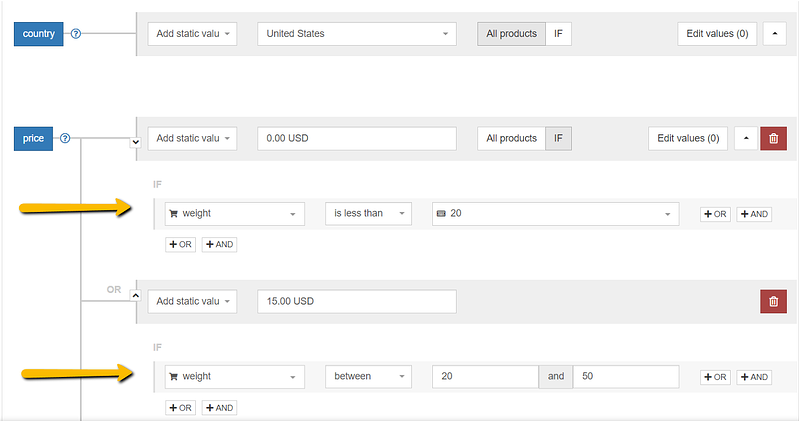
Task: Select IF toggle in the price row
Action: 558,139
